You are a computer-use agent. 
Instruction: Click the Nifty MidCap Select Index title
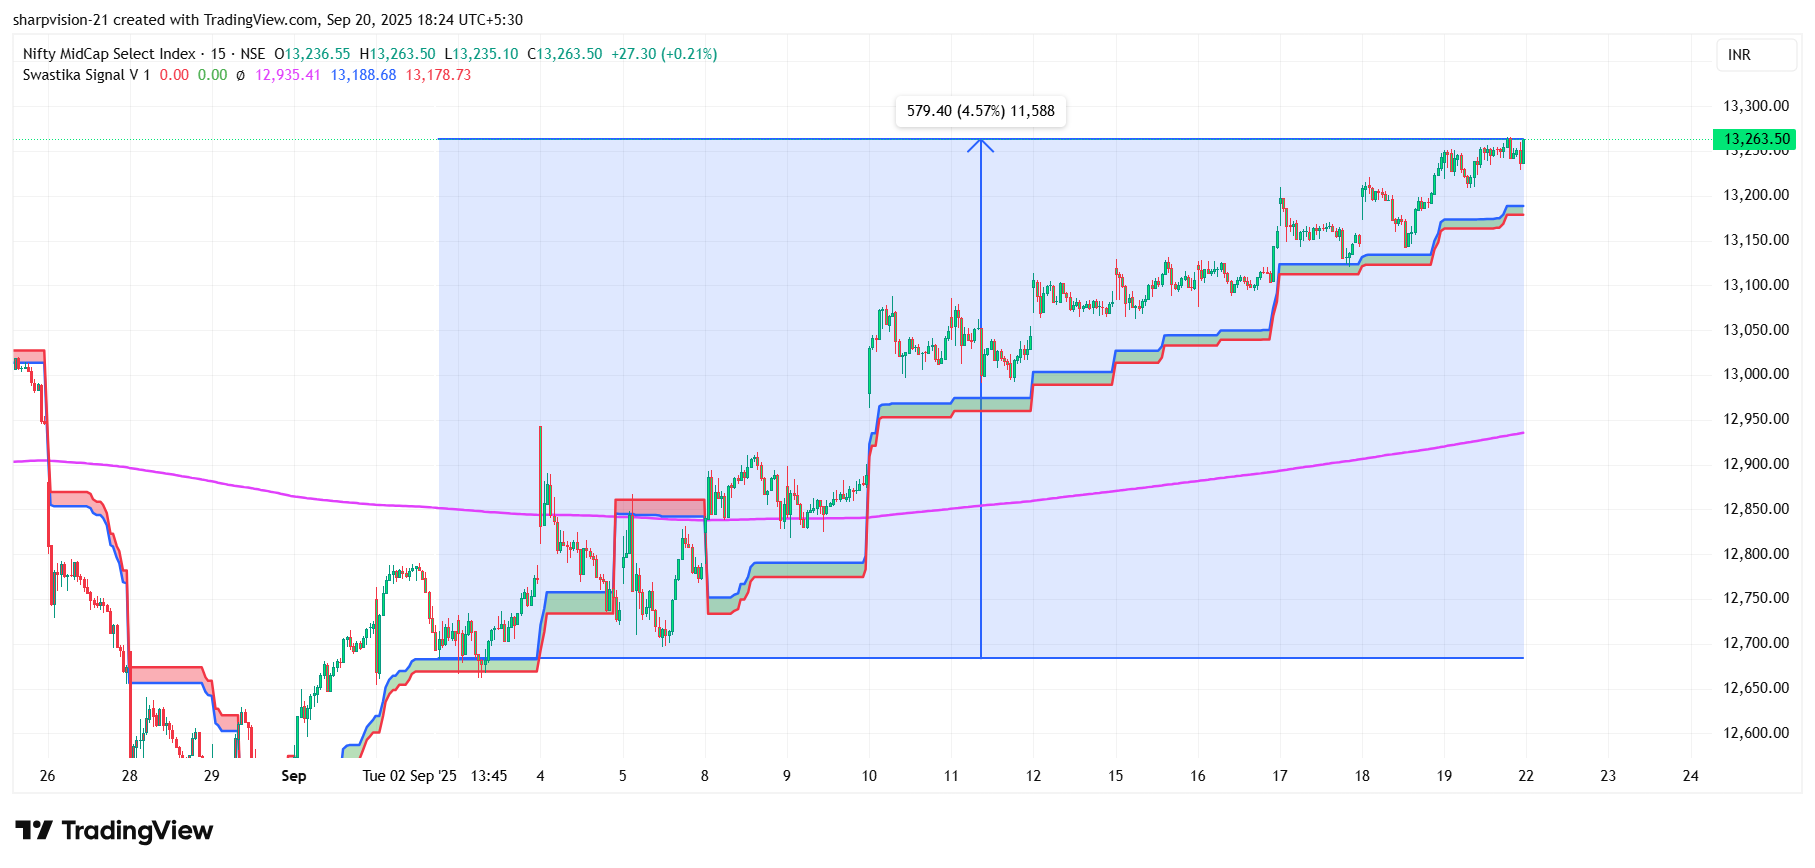coord(109,54)
